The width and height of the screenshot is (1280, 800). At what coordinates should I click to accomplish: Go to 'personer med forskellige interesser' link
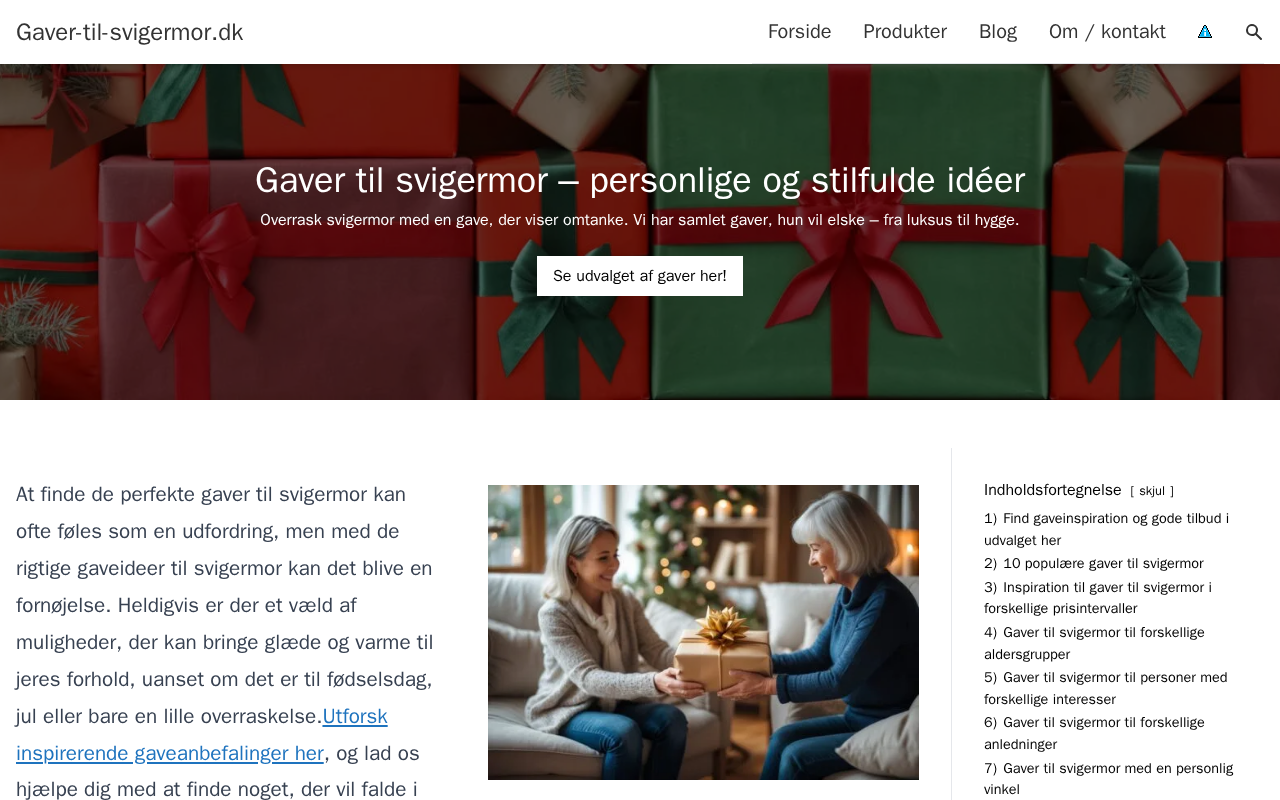pyautogui.click(x=1105, y=688)
